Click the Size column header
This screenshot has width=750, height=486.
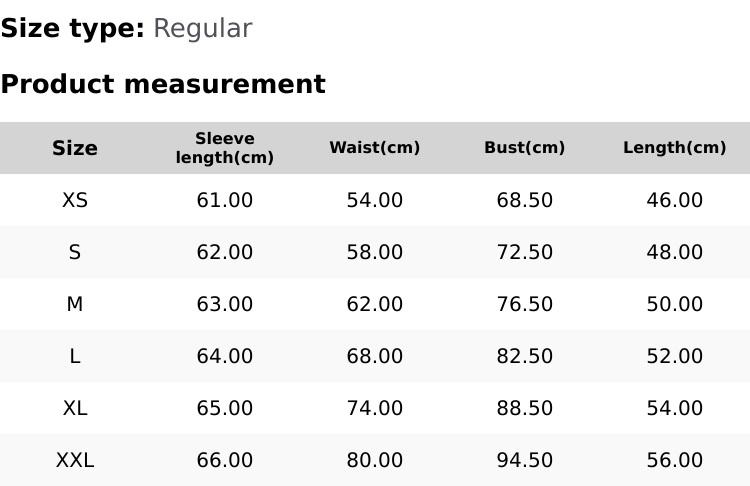point(75,148)
